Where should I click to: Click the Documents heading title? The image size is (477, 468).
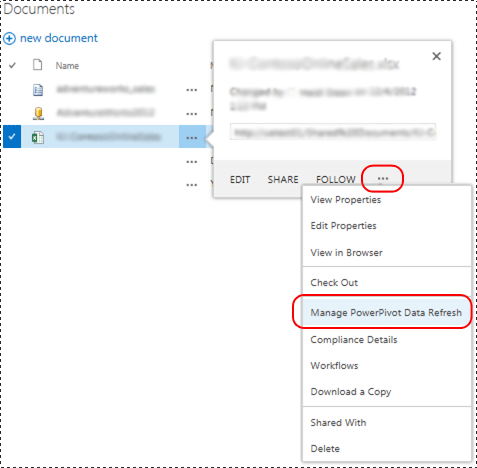click(x=39, y=9)
